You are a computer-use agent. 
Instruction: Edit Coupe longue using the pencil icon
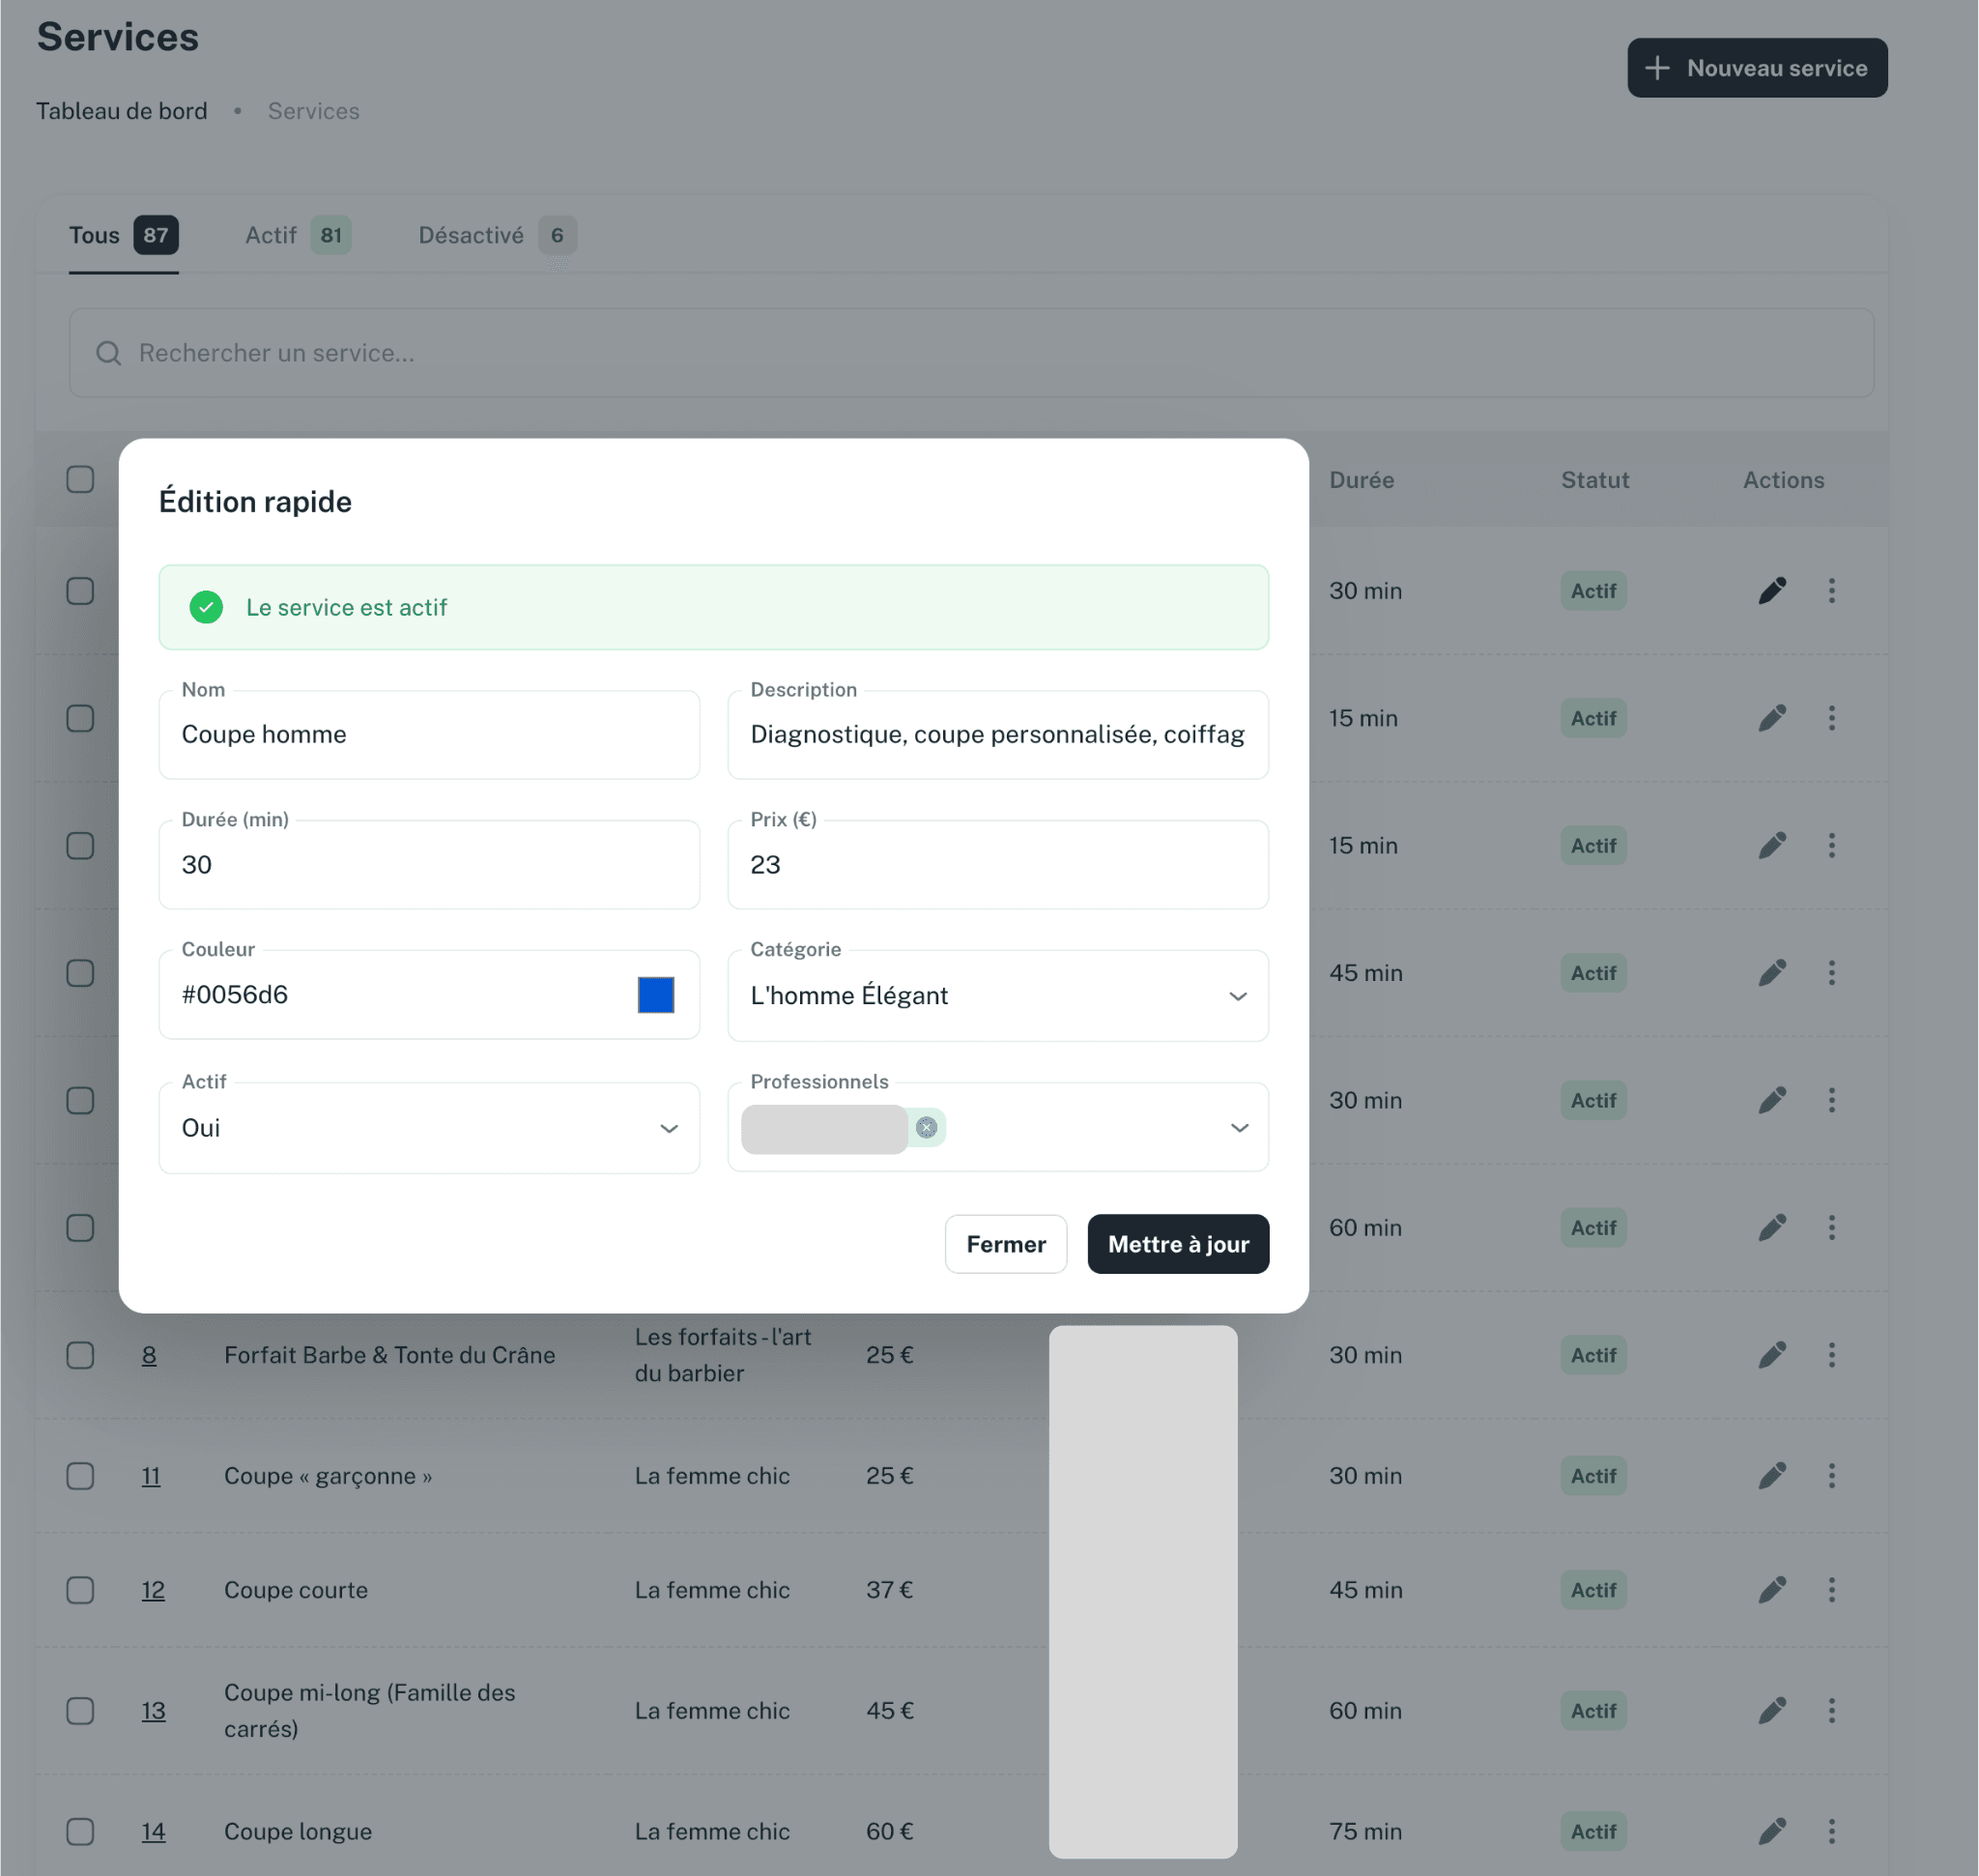1772,1831
